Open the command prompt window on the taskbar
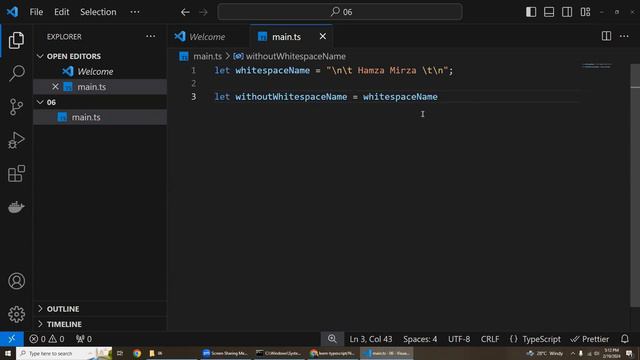This screenshot has width=640, height=360. [279, 353]
